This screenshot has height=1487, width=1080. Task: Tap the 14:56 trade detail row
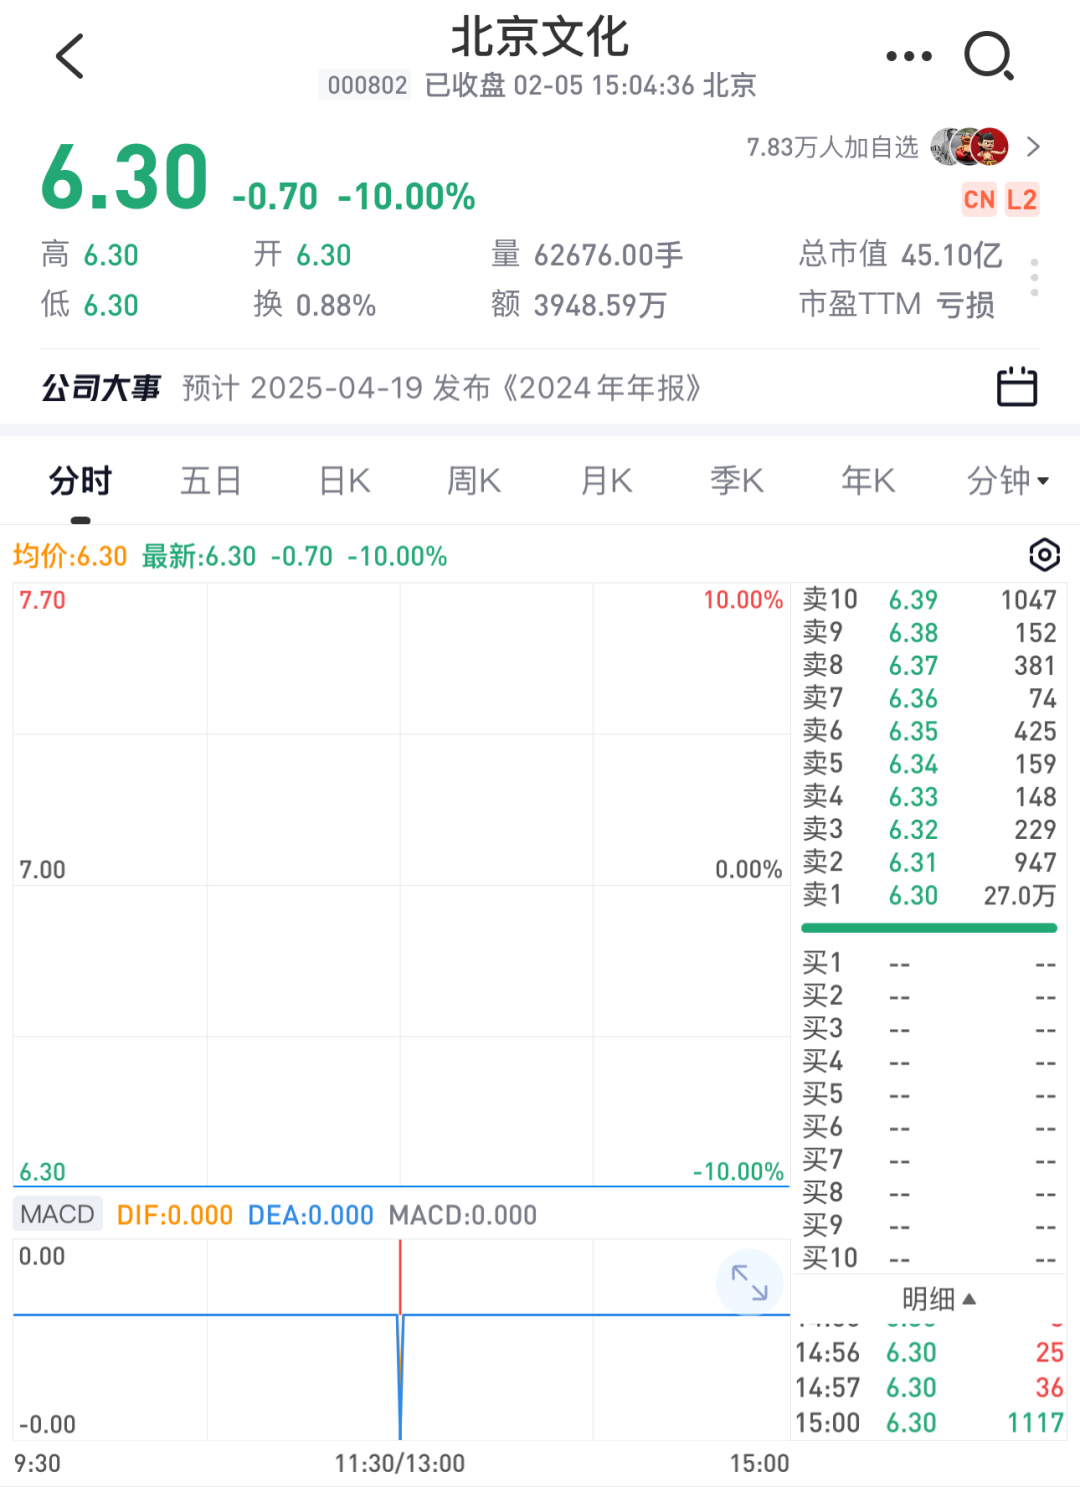click(929, 1352)
